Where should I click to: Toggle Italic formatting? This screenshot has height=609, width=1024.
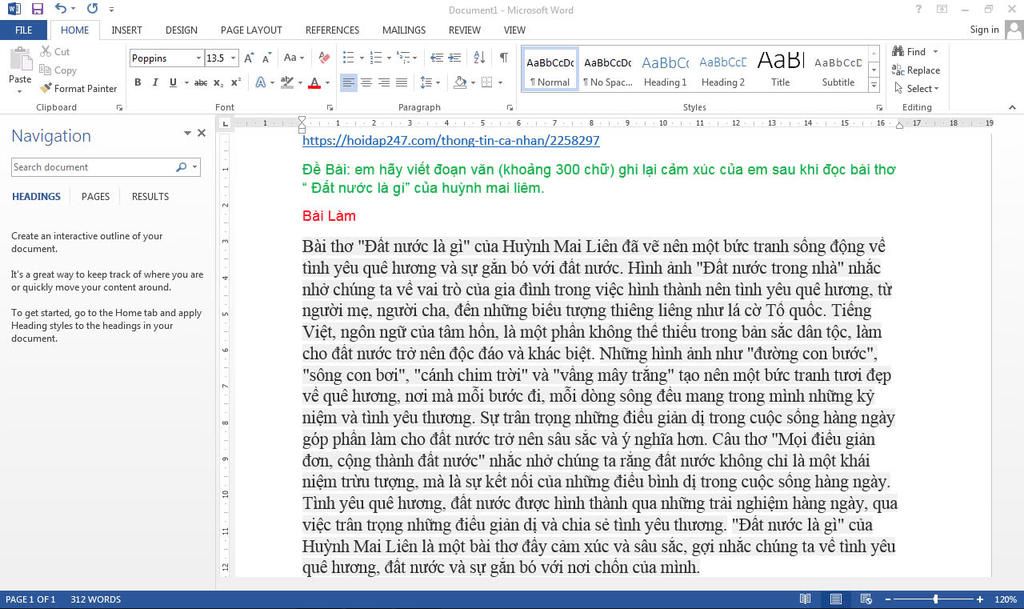click(x=155, y=82)
